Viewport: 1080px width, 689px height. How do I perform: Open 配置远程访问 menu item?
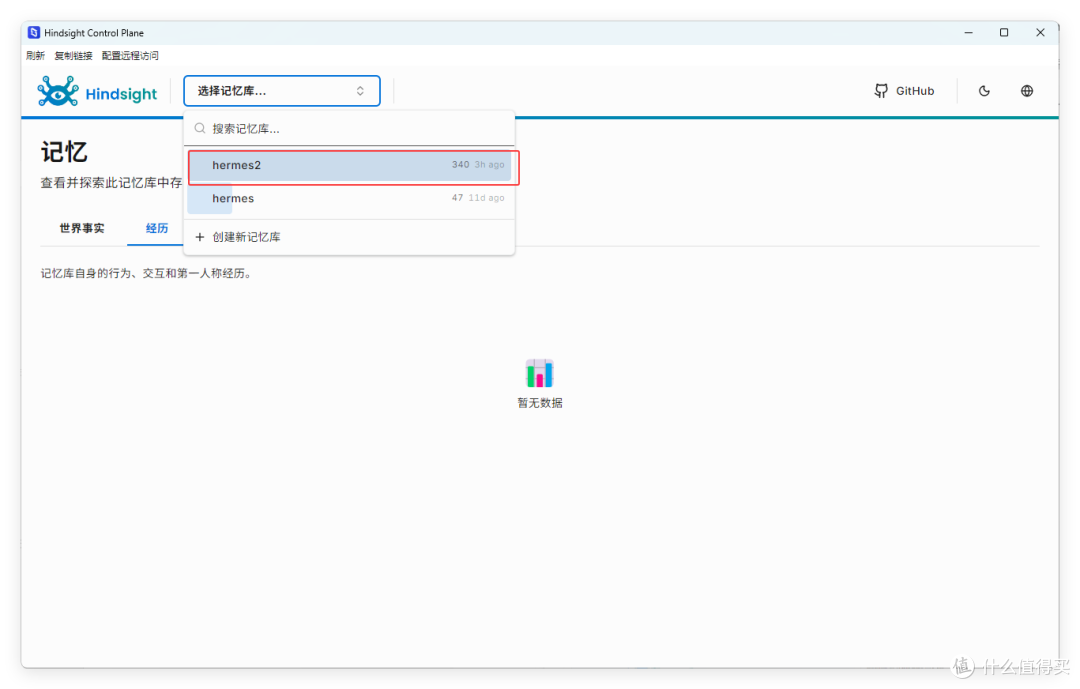[x=129, y=56]
